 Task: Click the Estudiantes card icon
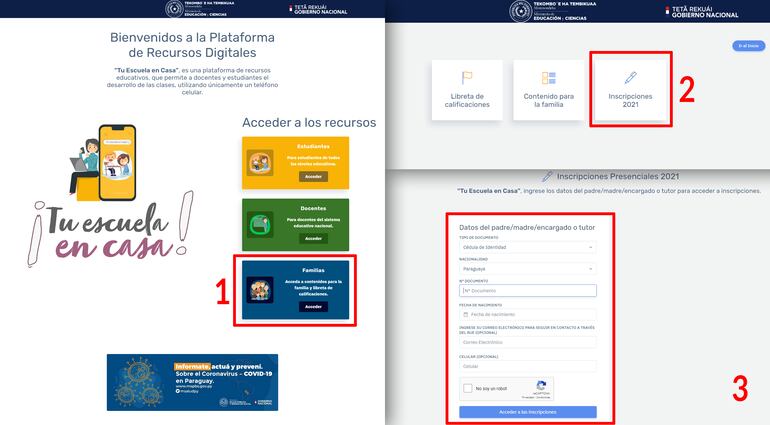(x=260, y=162)
